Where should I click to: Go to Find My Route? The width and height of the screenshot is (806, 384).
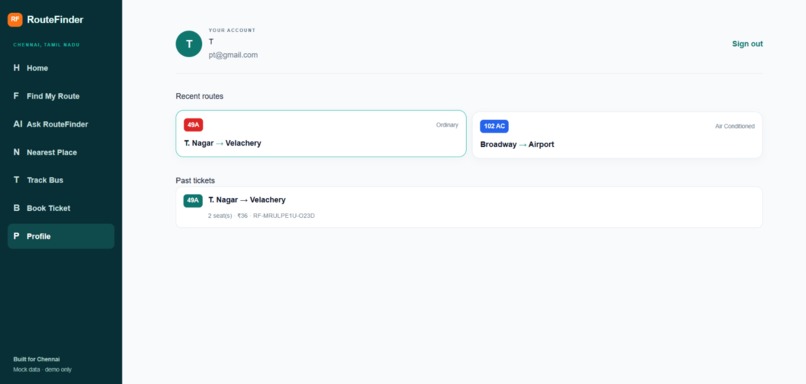[61, 96]
